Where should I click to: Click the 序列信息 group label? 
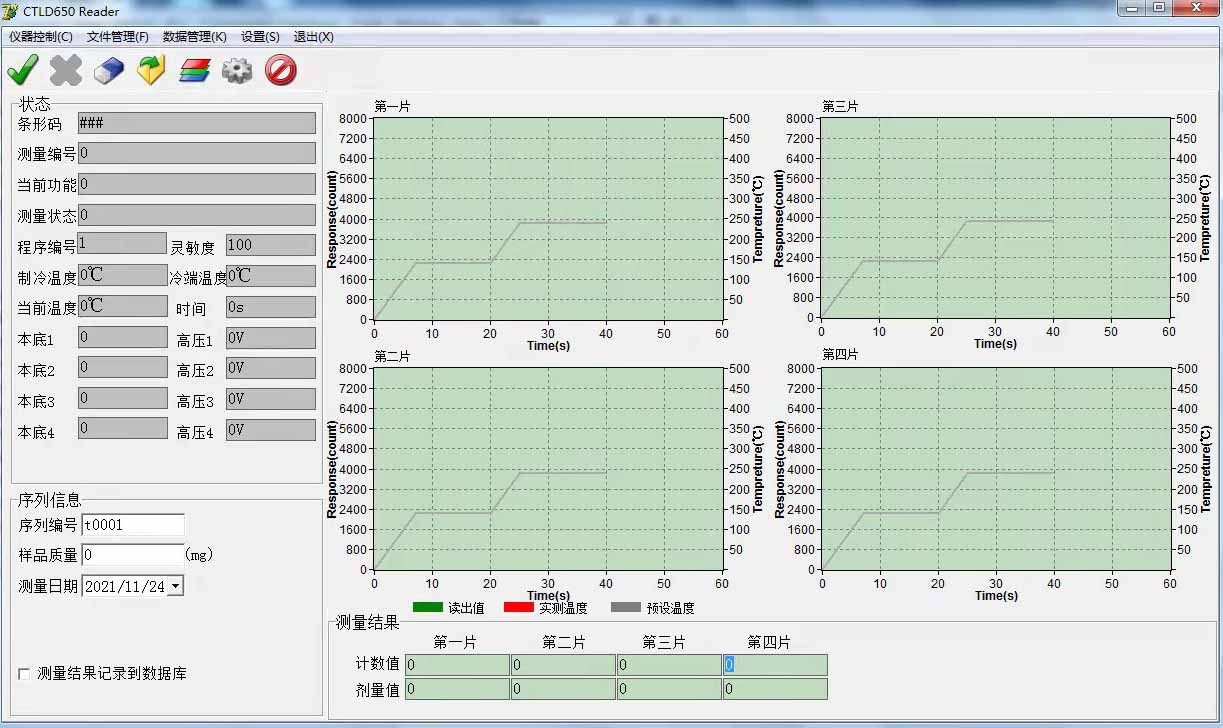coord(50,500)
